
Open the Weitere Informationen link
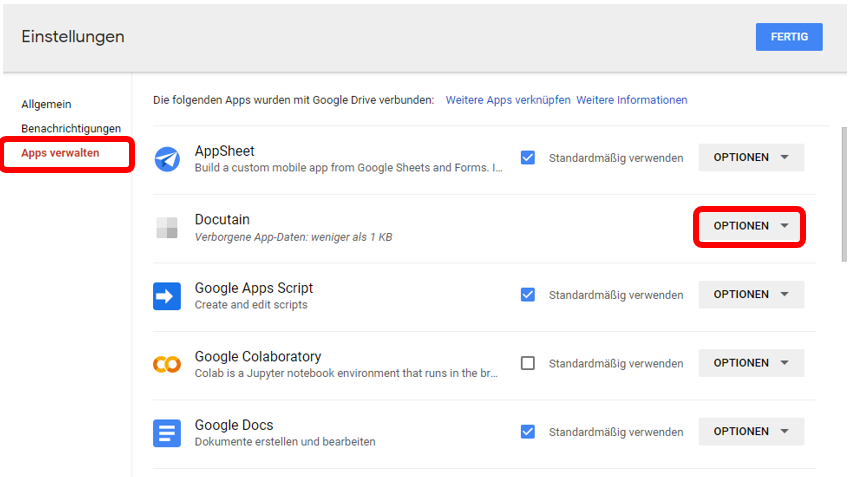[632, 100]
